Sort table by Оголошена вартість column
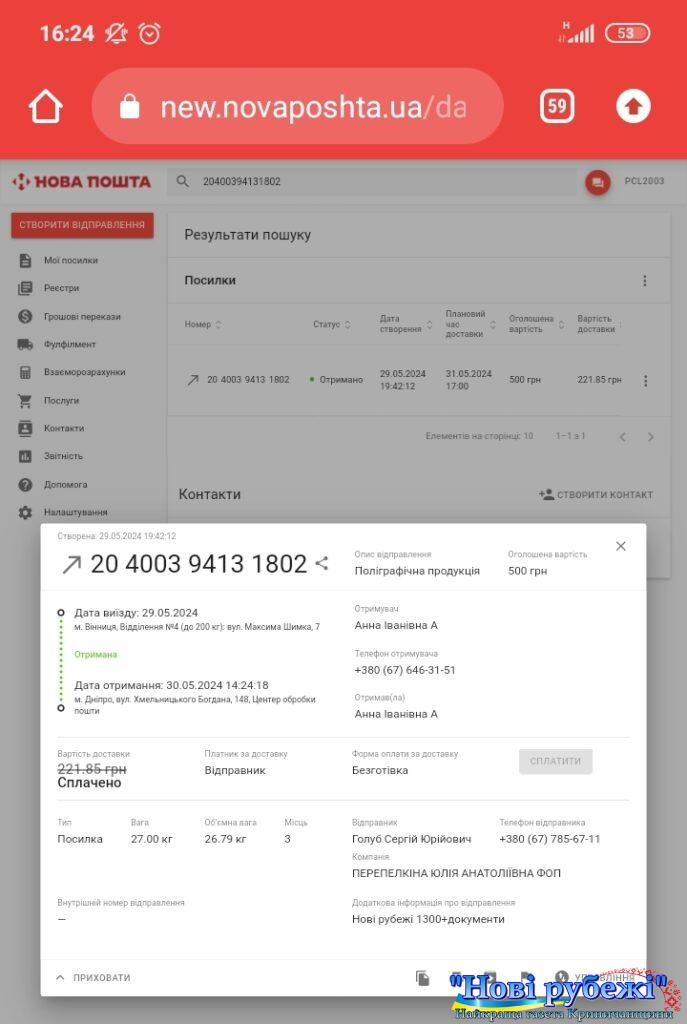Screen dimensions: 687x1024 pyautogui.click(x=536, y=324)
